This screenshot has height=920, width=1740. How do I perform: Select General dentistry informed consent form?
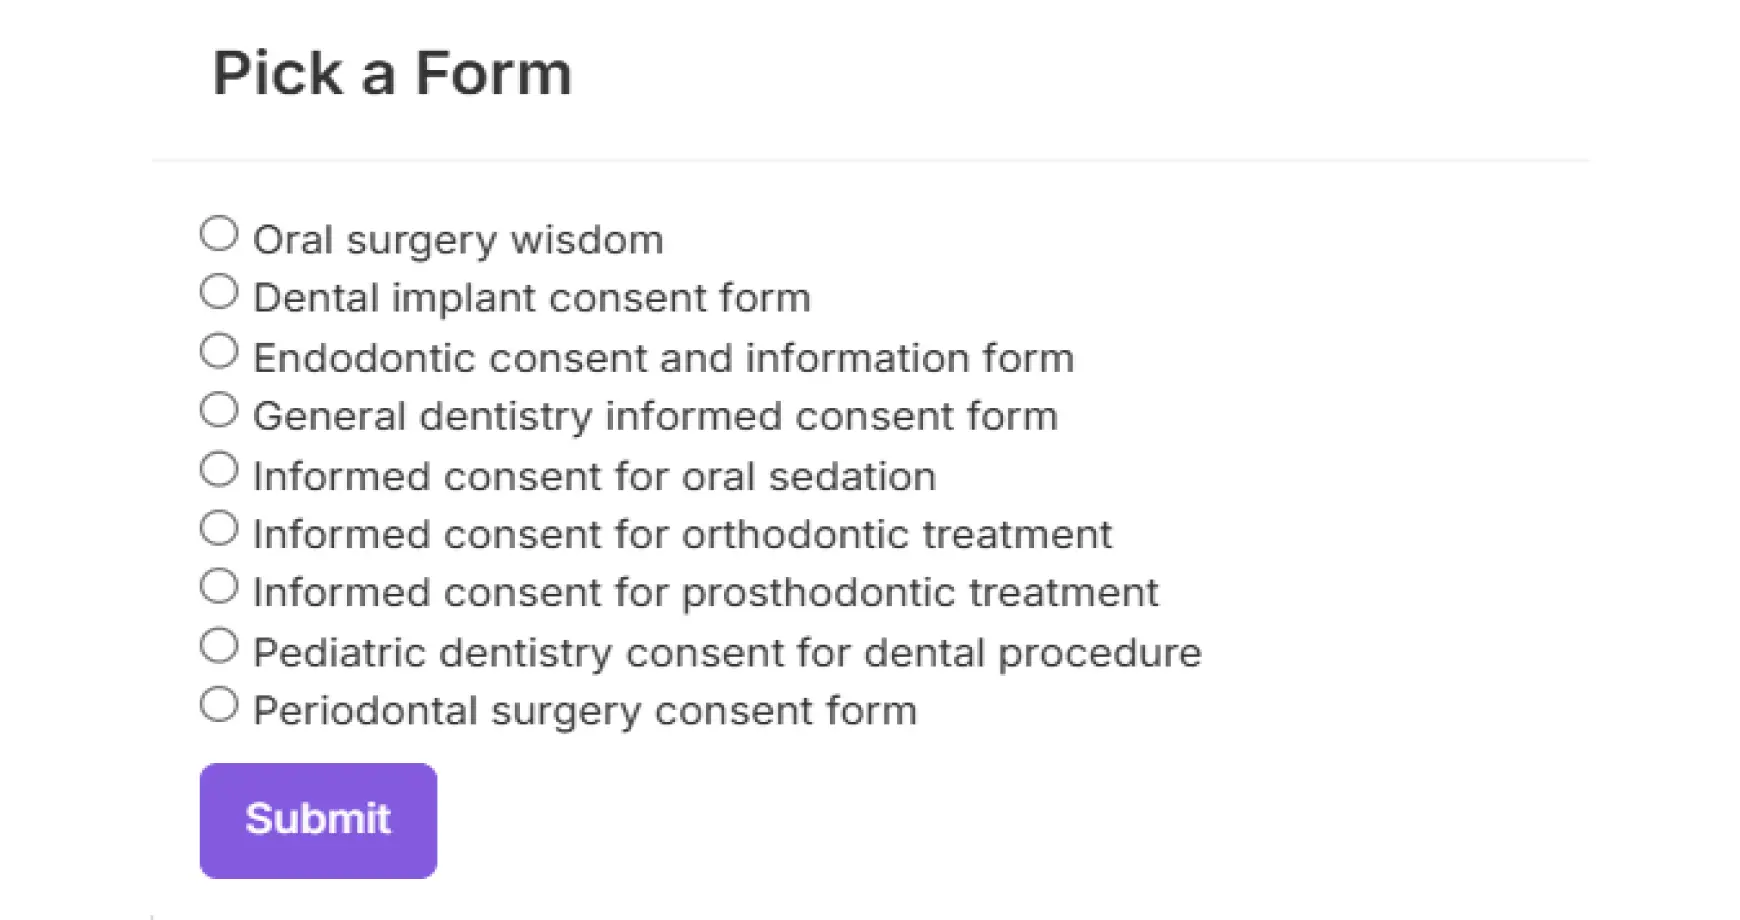pyautogui.click(x=218, y=409)
